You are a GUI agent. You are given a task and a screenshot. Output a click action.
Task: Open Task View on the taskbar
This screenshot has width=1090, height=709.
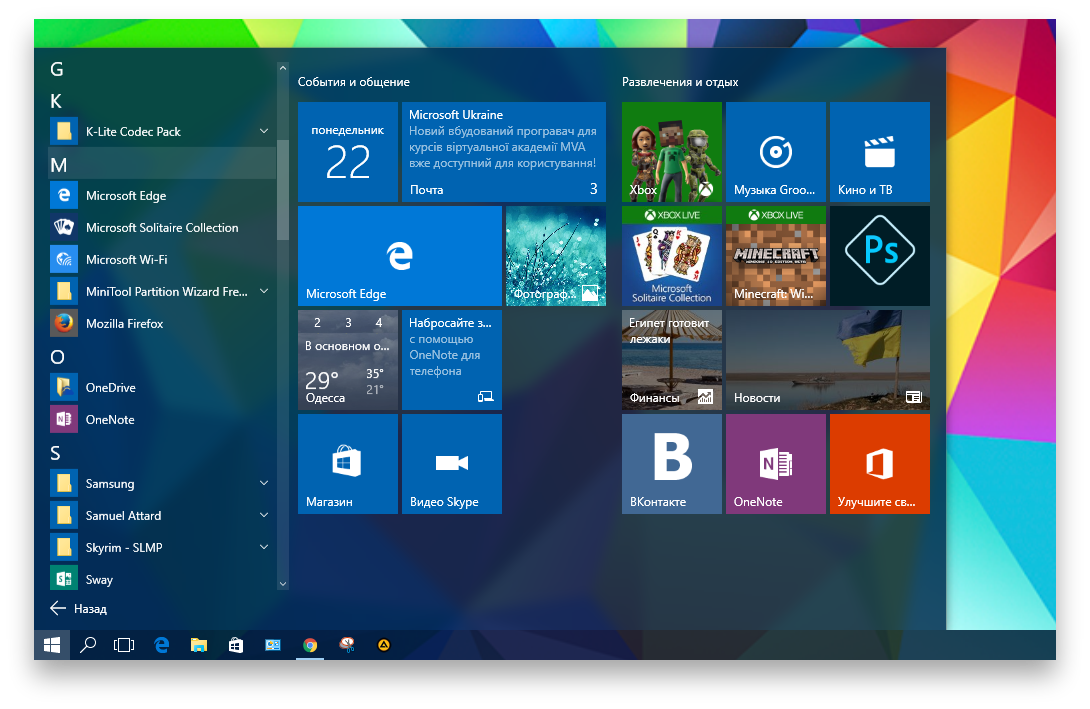pyautogui.click(x=124, y=645)
